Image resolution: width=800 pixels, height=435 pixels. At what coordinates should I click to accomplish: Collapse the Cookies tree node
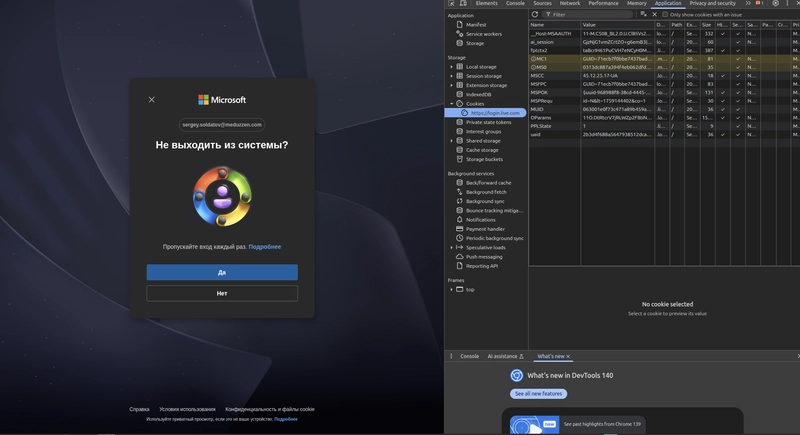[452, 104]
